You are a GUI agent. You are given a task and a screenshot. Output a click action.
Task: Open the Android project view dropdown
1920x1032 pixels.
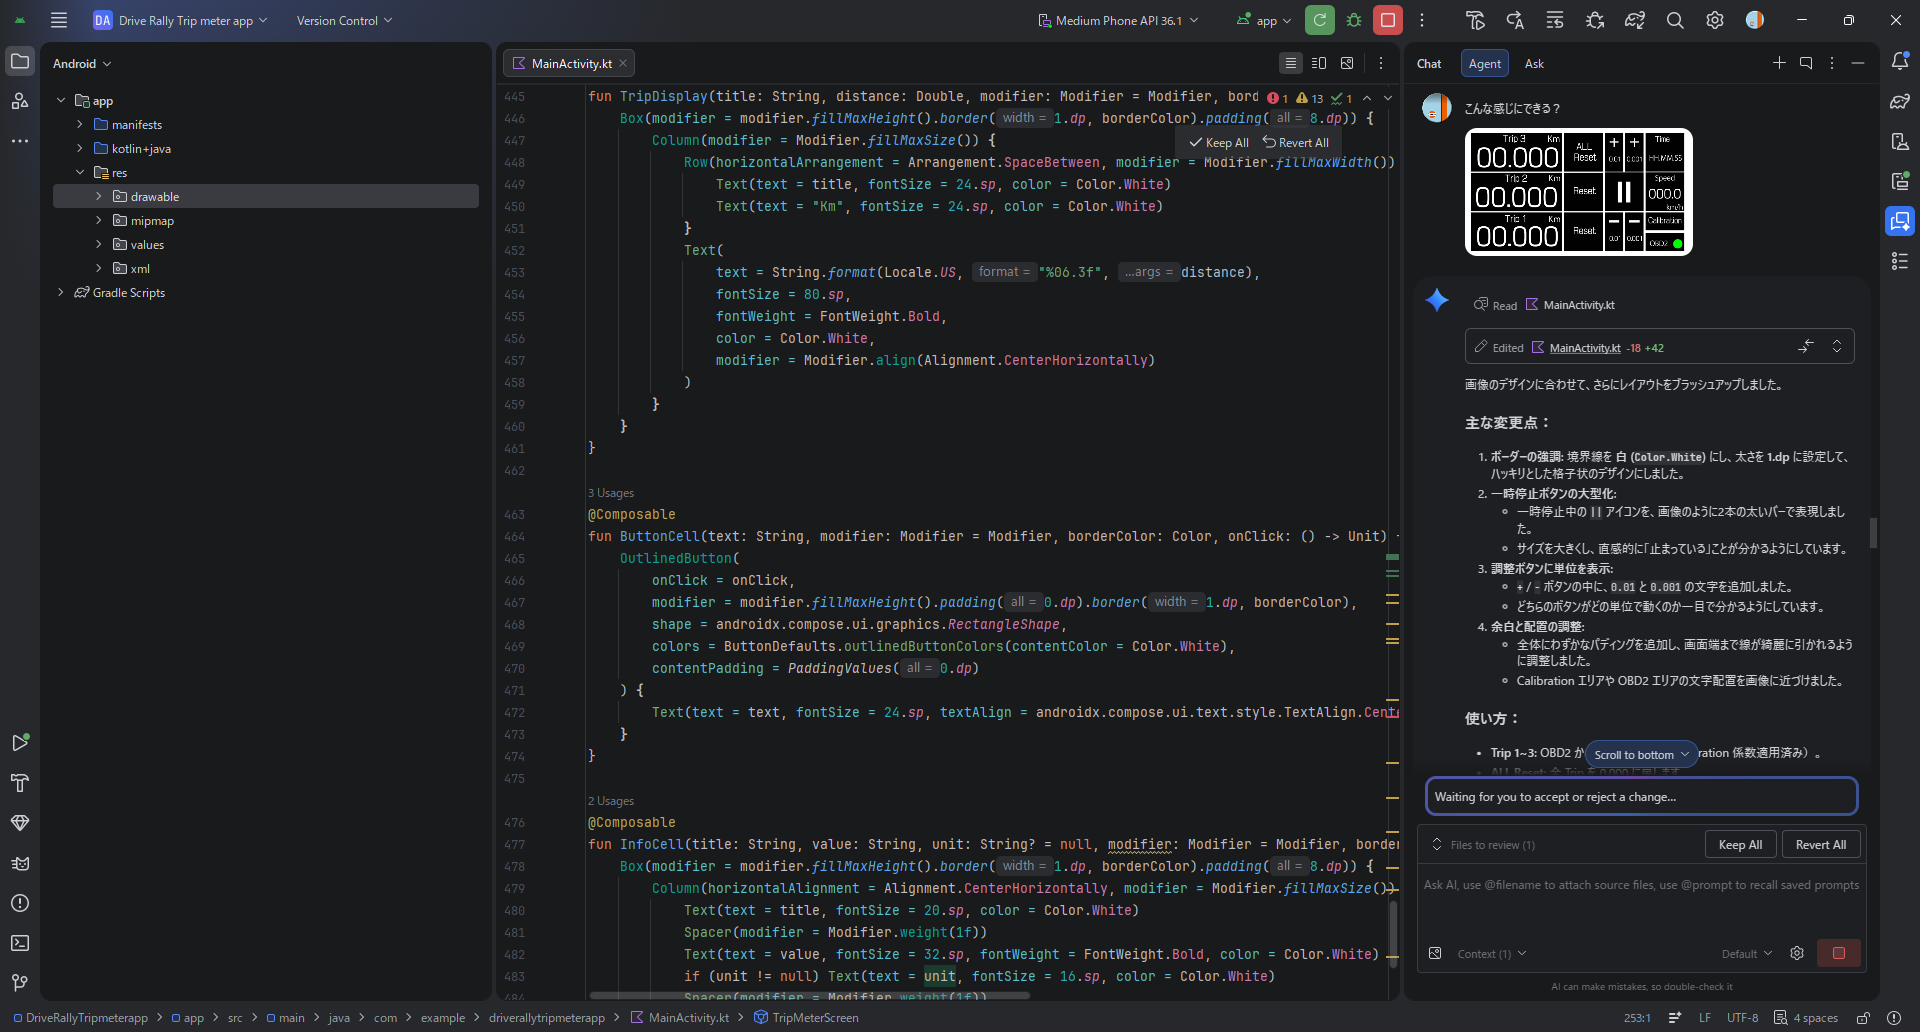click(x=82, y=63)
